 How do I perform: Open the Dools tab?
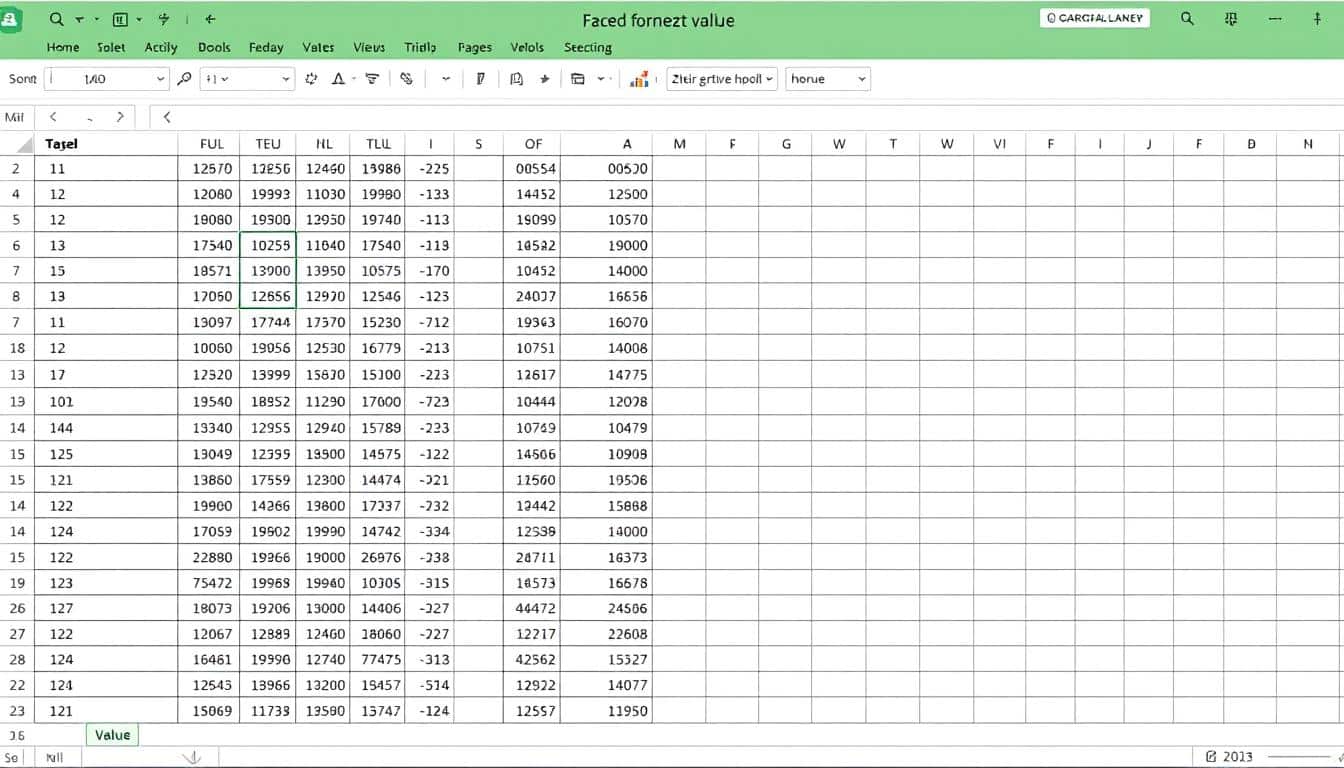214,47
